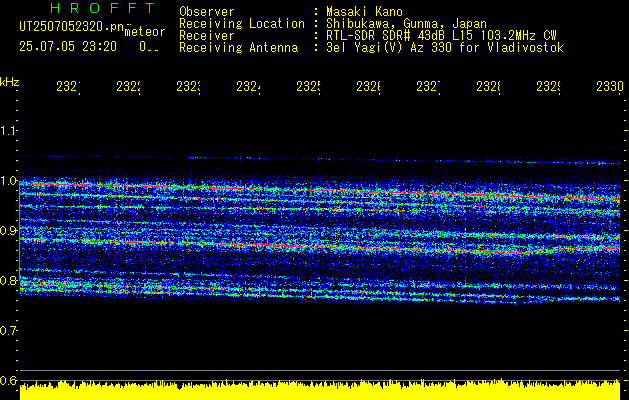Click the 2325 time marker
The image size is (629, 400).
pos(308,87)
